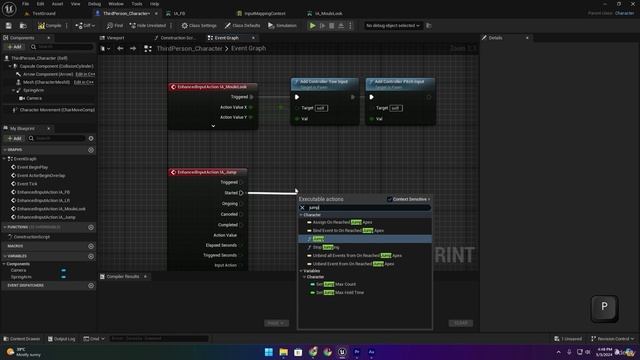Open the Tools menu

tap(137, 4)
